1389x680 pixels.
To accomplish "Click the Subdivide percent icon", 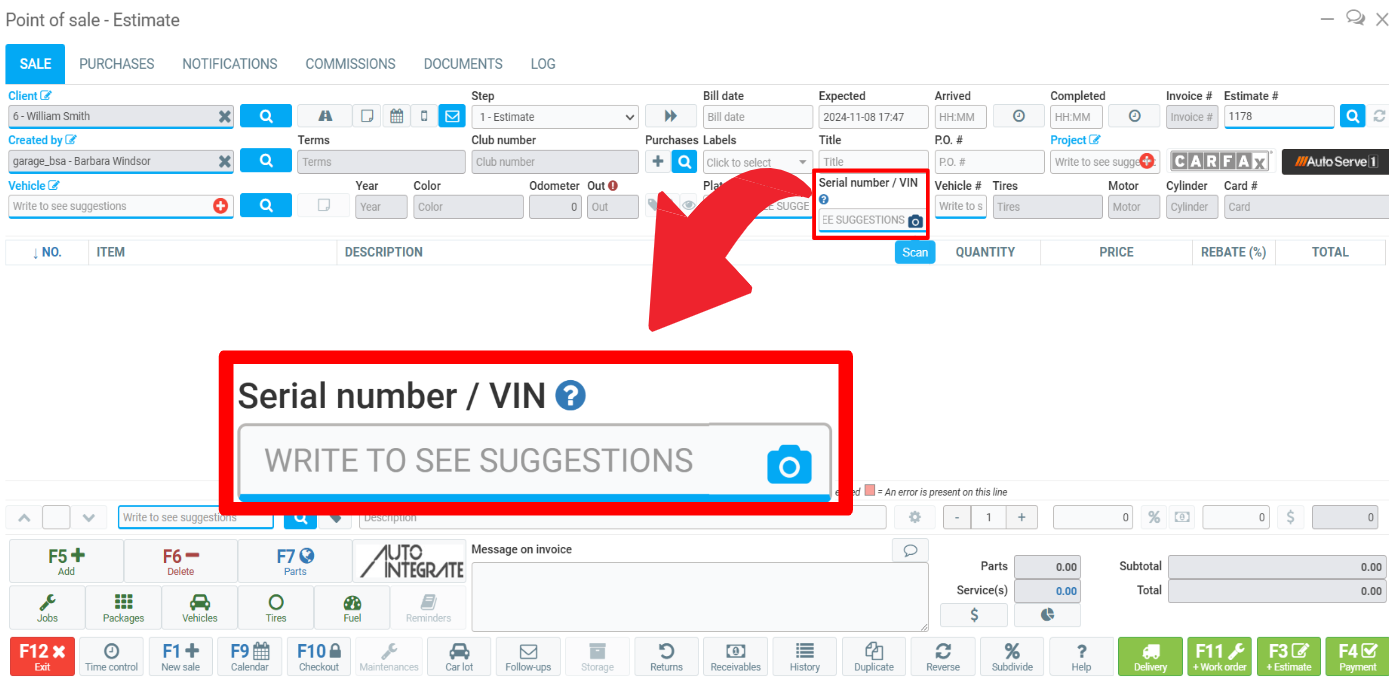I will 1011,656.
